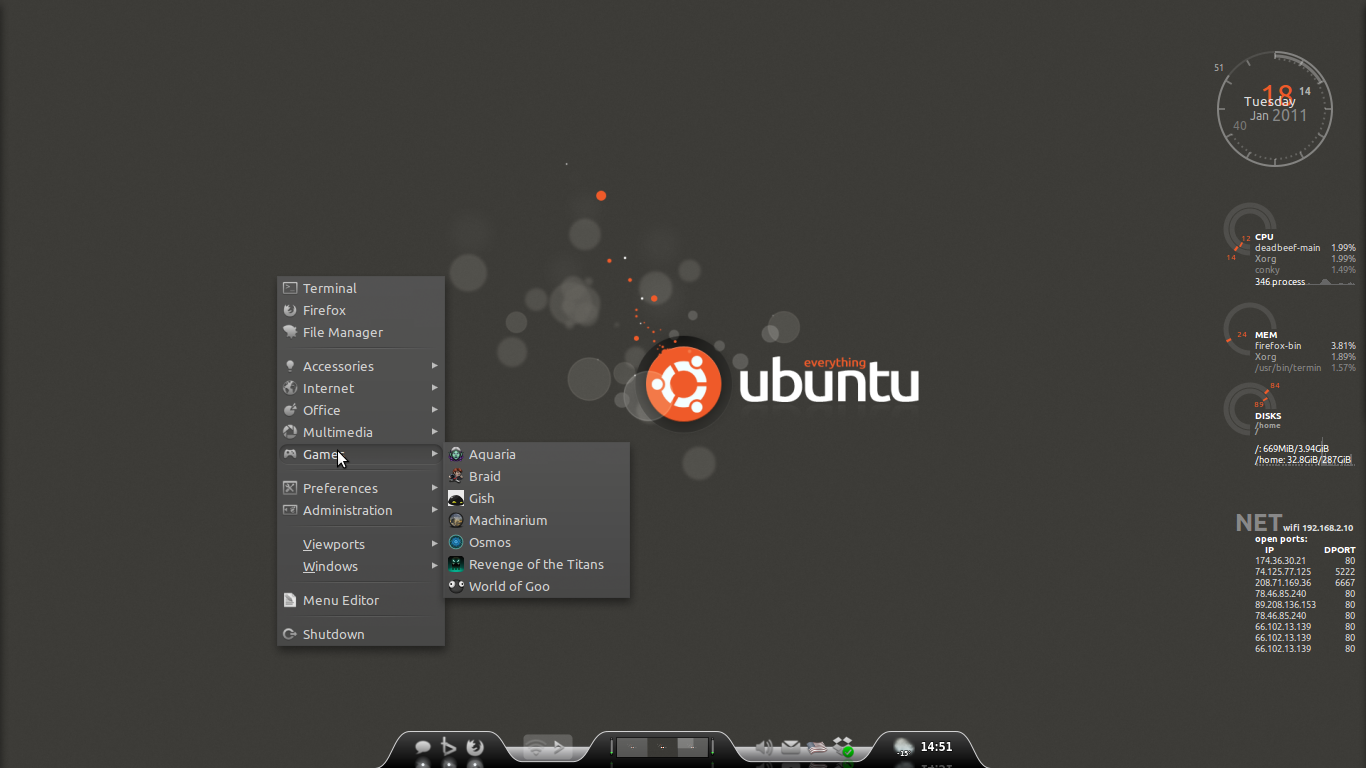Image resolution: width=1366 pixels, height=768 pixels.
Task: Click the Menu Editor document icon
Action: pos(290,600)
